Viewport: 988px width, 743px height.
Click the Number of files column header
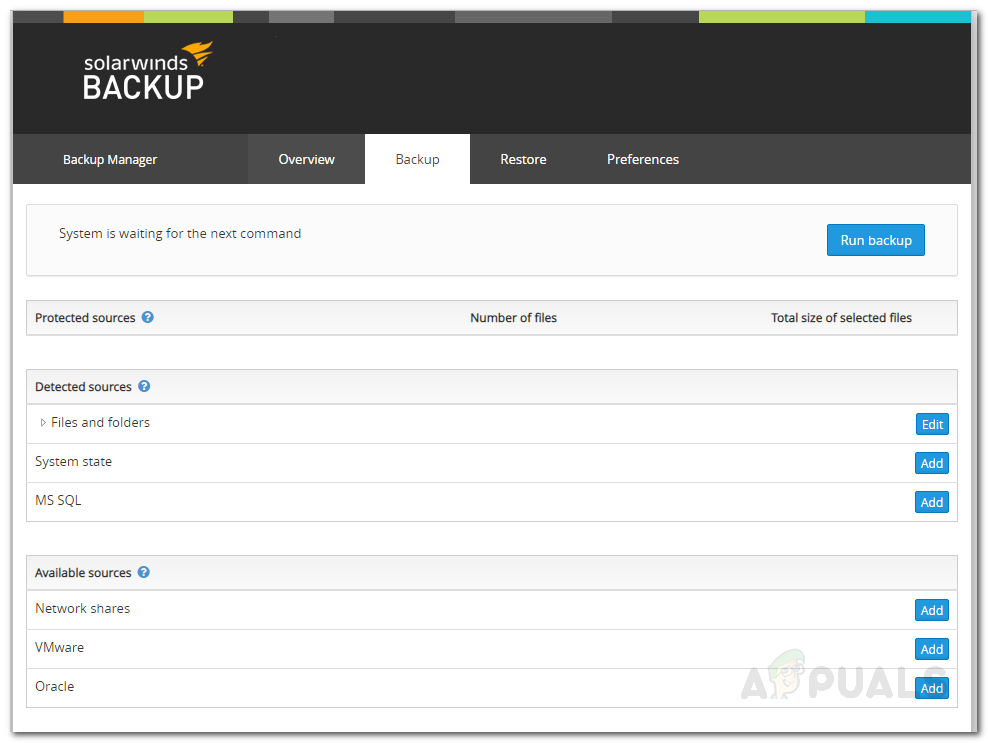(514, 318)
